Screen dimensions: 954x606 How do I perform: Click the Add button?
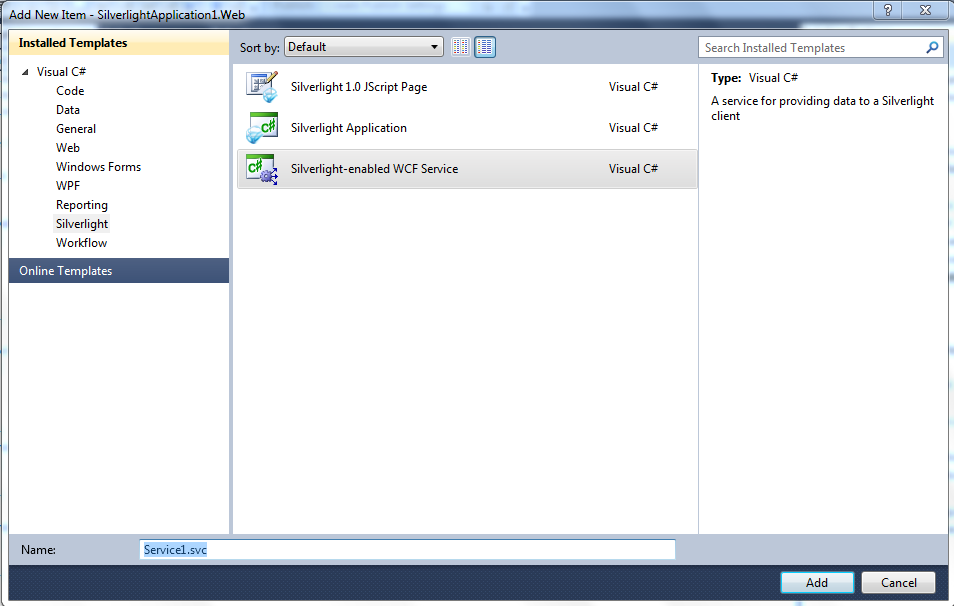[817, 582]
